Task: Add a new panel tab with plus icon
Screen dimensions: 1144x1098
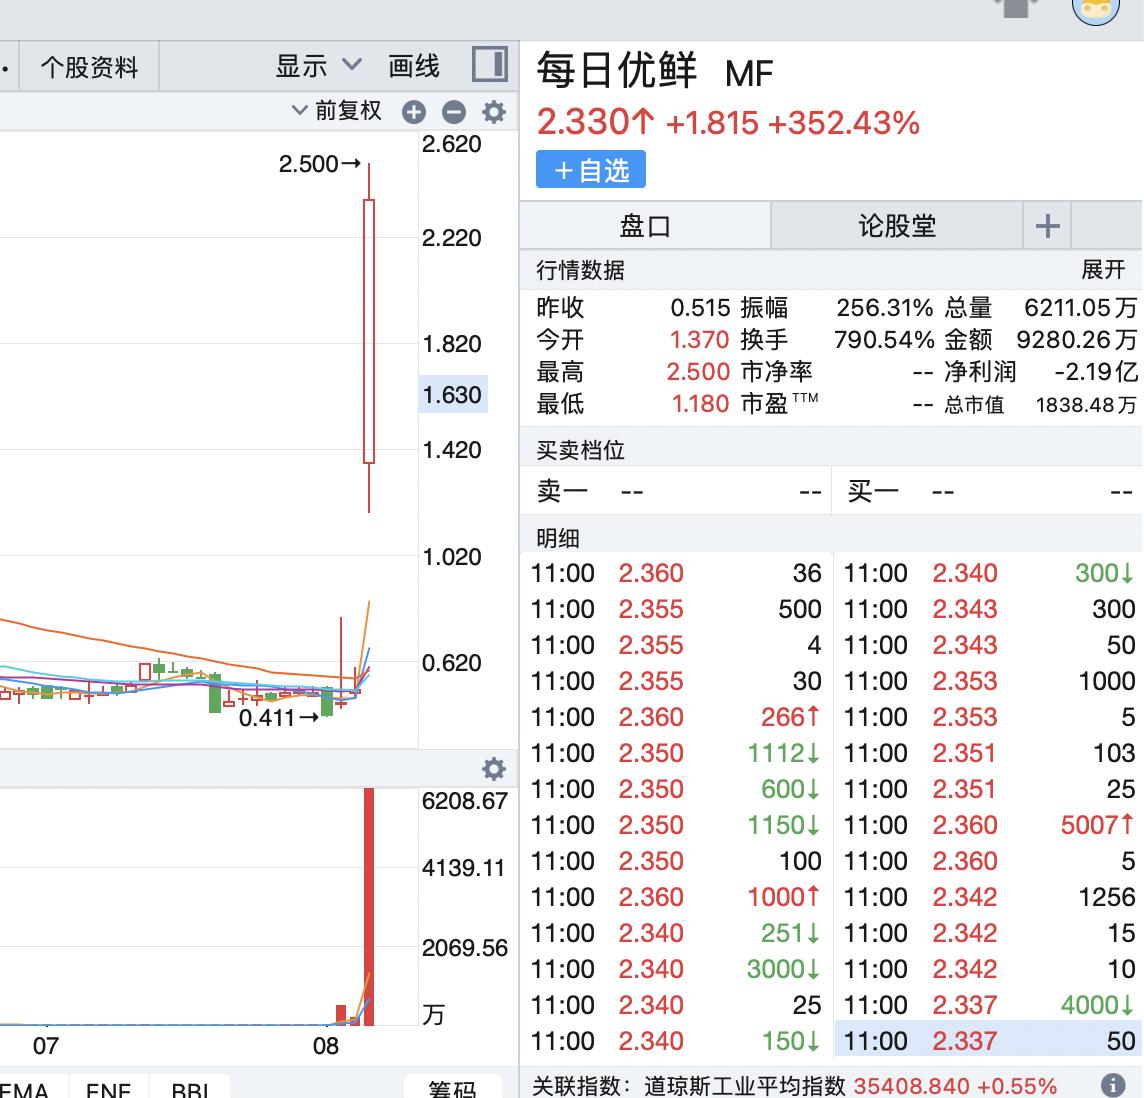Action: click(x=1047, y=226)
